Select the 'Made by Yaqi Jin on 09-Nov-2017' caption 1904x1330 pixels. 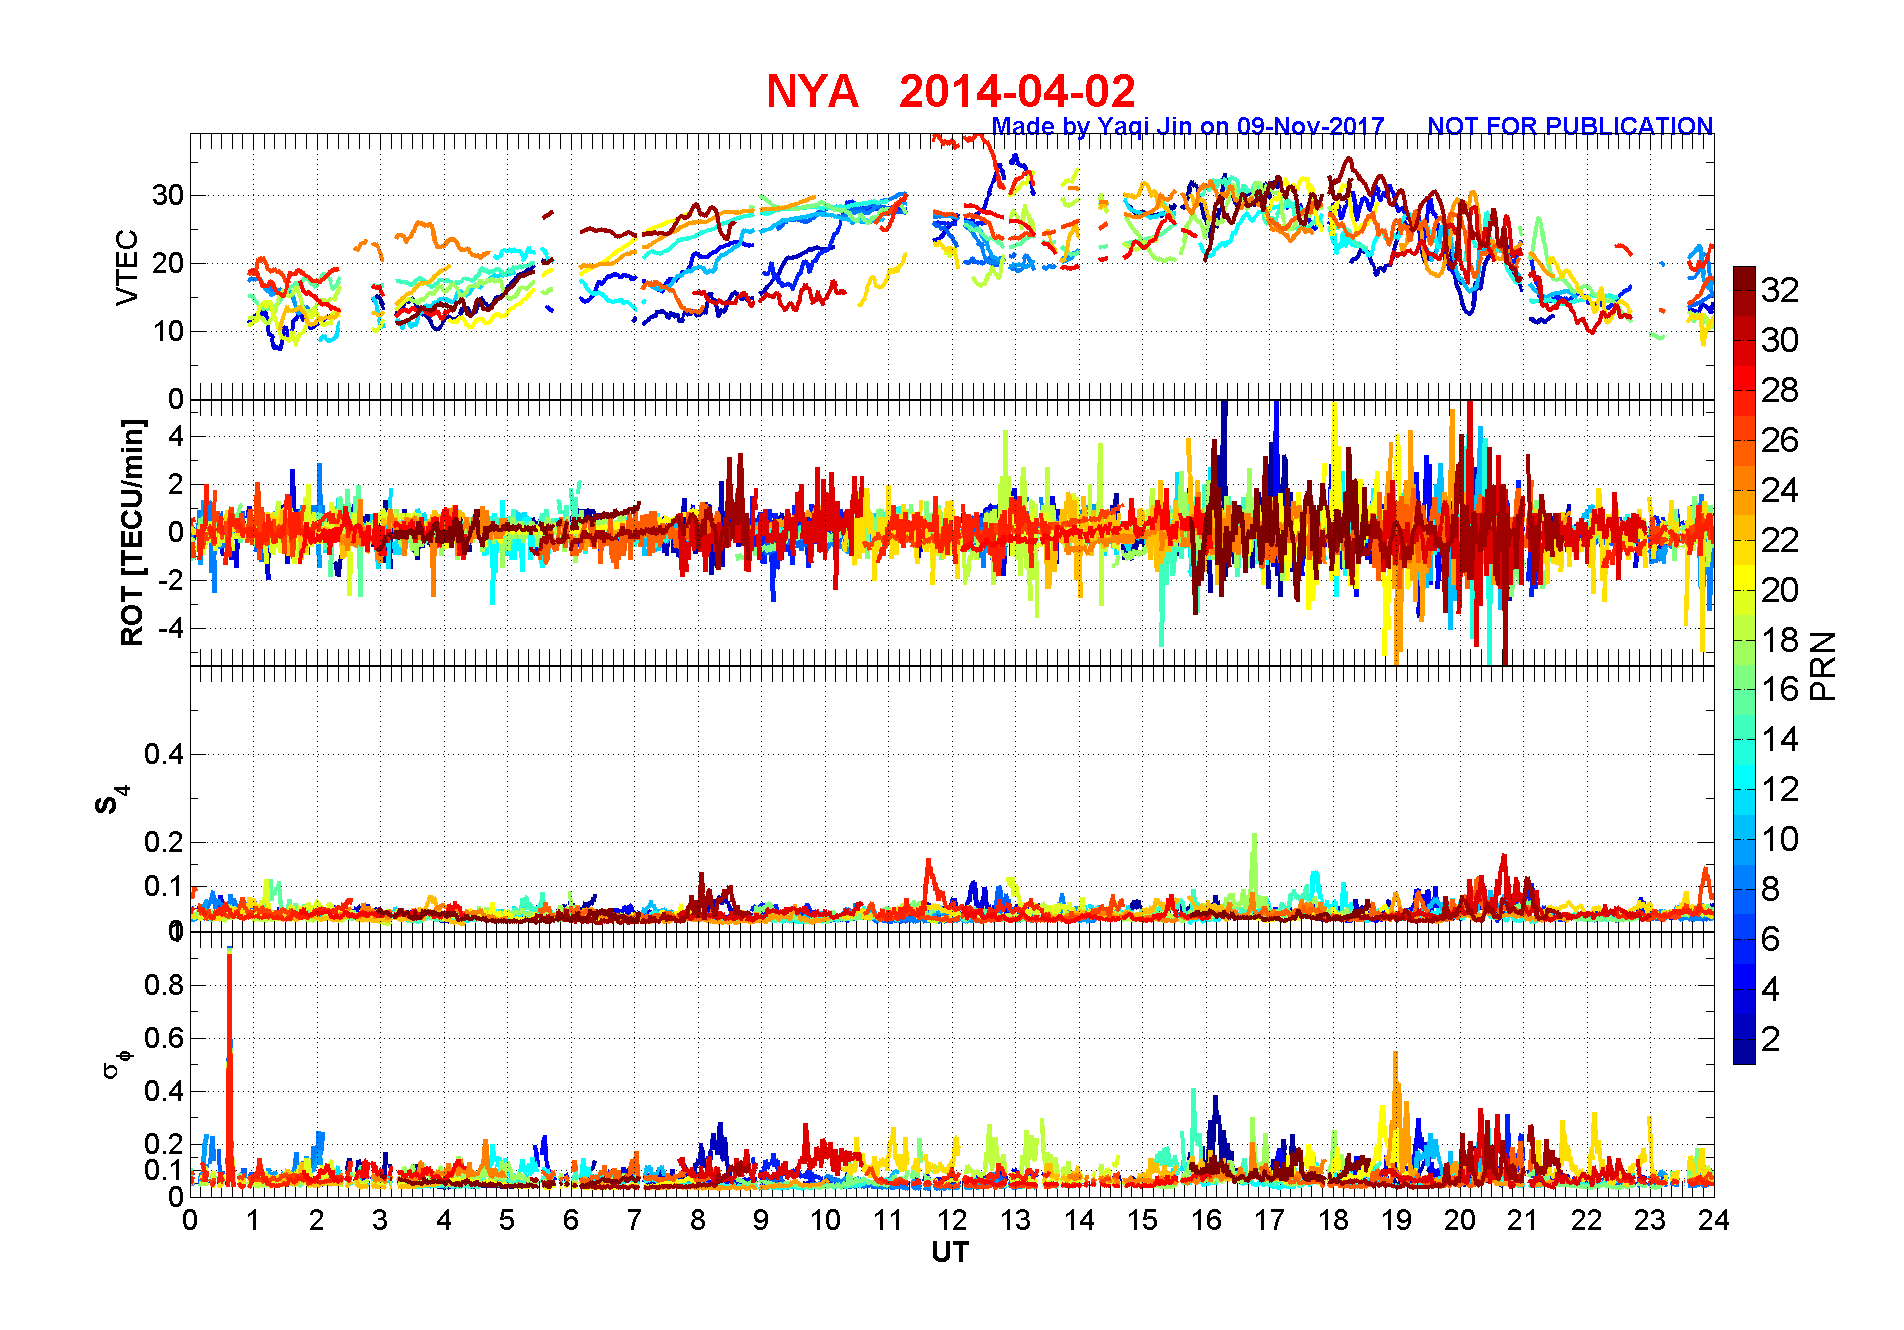point(1188,126)
